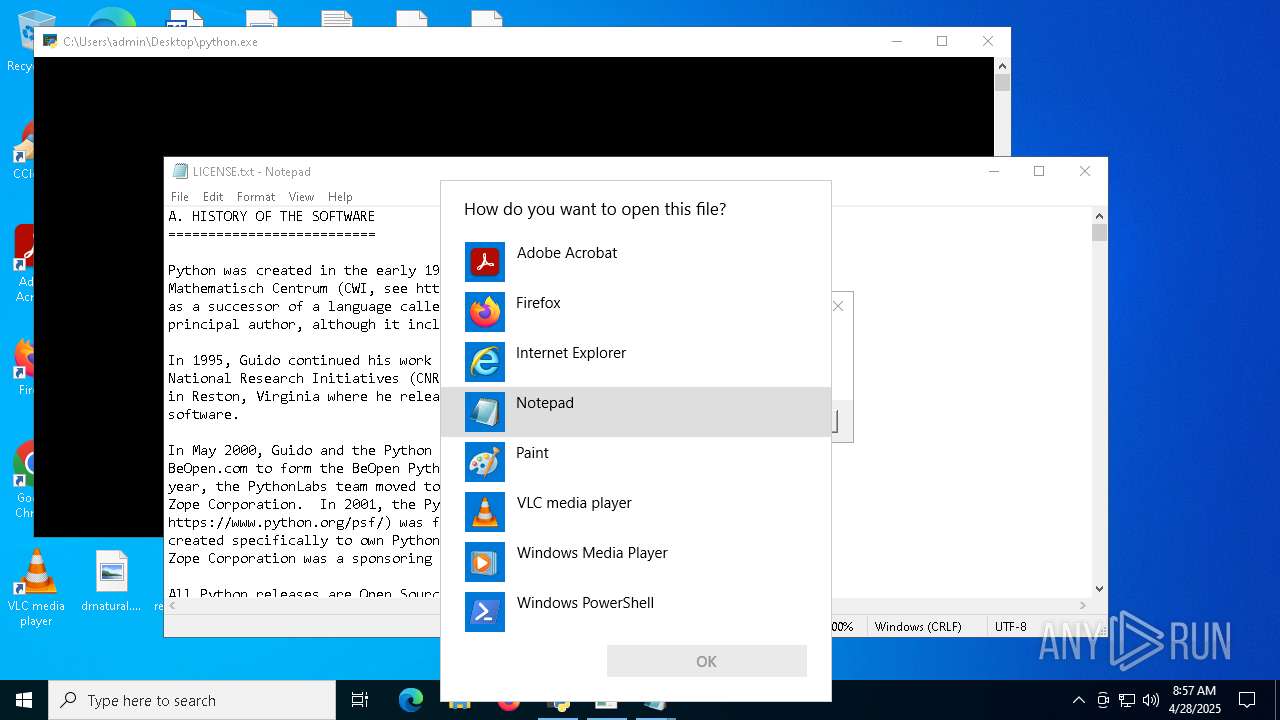This screenshot has width=1280, height=720.
Task: Open the Help menu in Notepad
Action: coord(340,197)
